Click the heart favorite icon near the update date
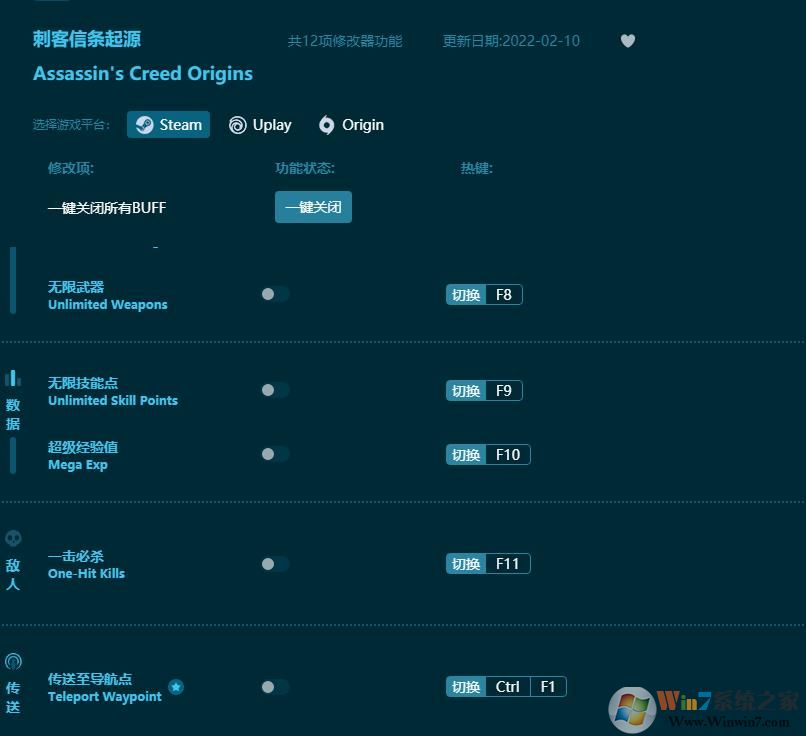The height and width of the screenshot is (736, 806). [x=628, y=41]
